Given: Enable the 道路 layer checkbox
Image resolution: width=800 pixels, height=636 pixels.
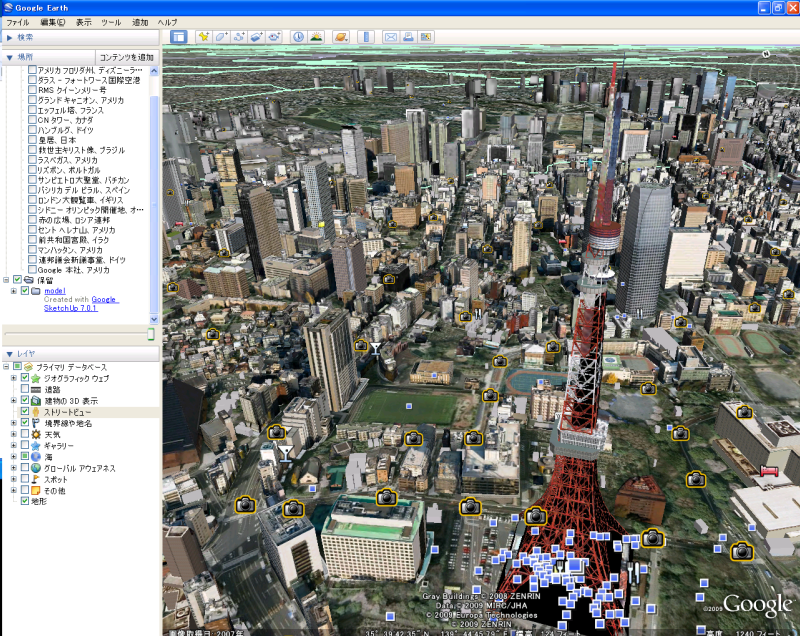Looking at the screenshot, I should coord(24,389).
